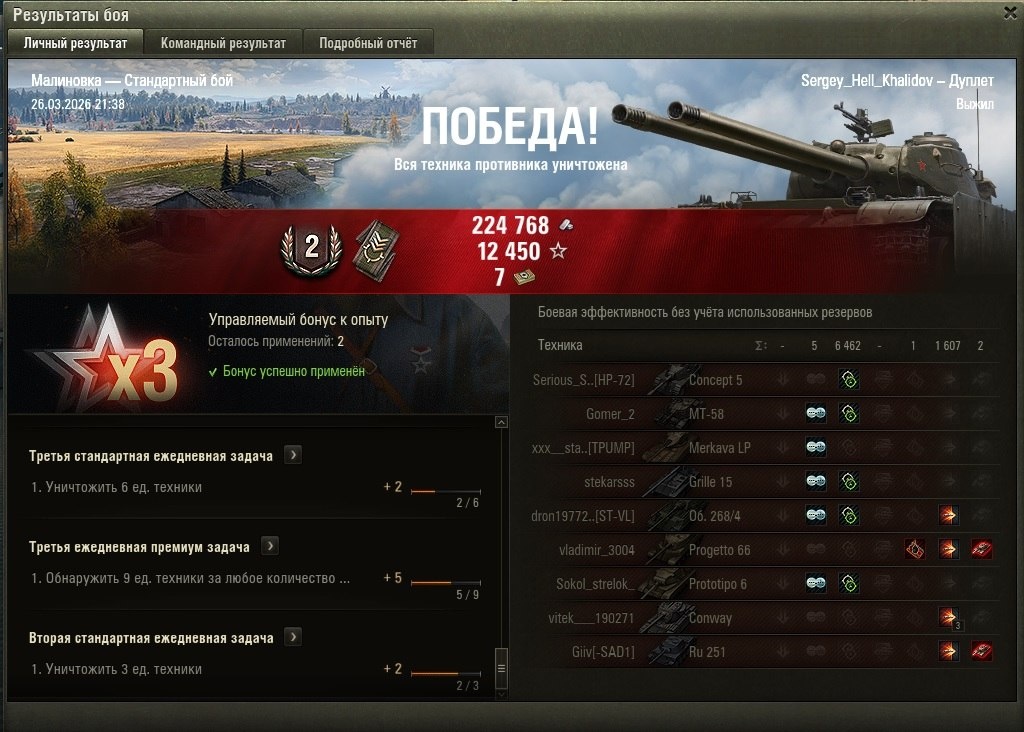1024x732 pixels.
Task: Select the Личный результат tab
Action: coord(75,43)
